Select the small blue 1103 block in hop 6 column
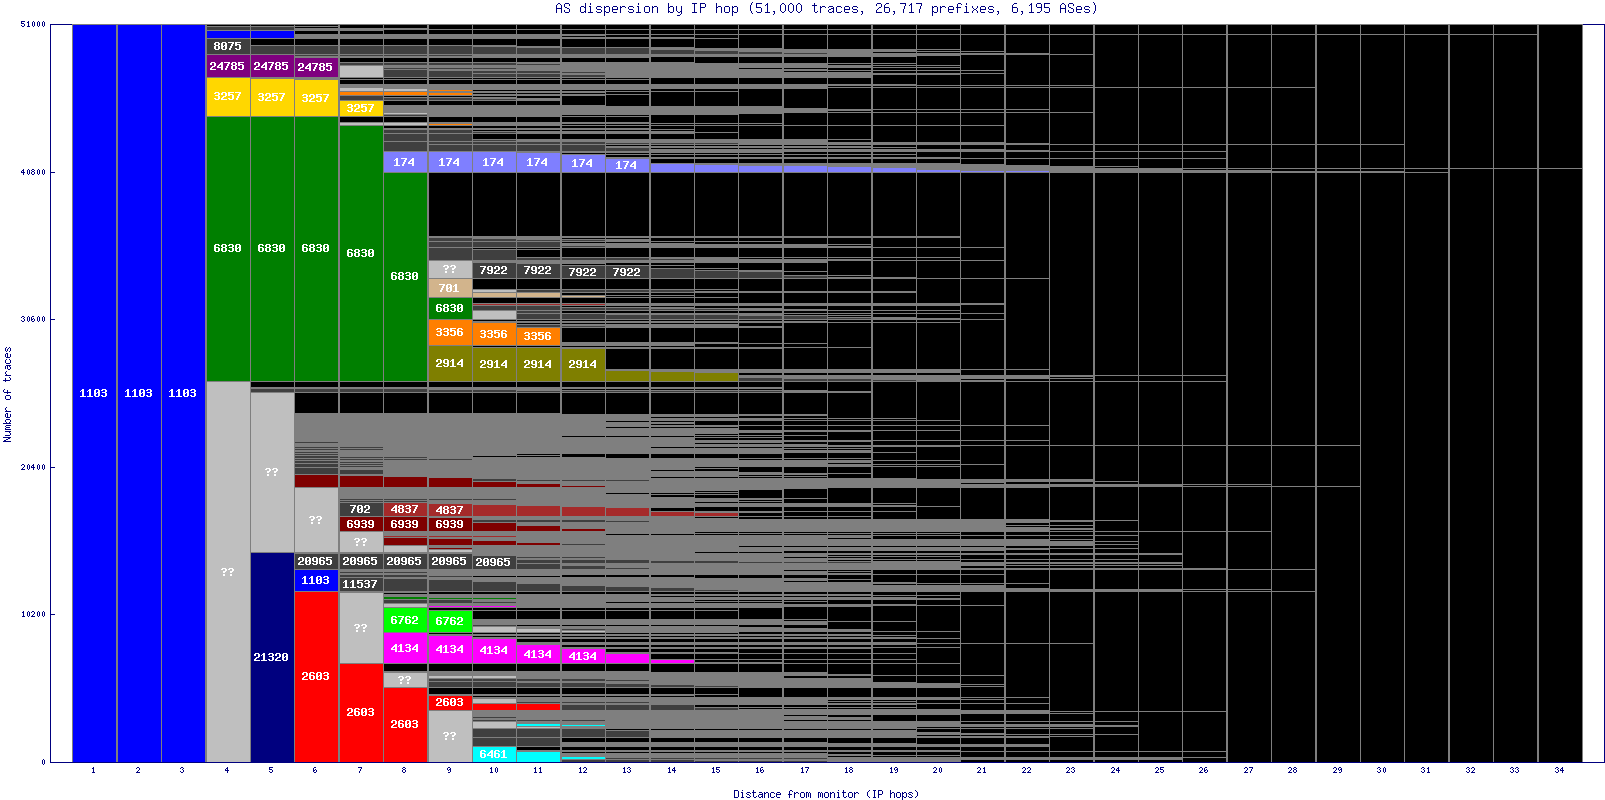 point(315,580)
